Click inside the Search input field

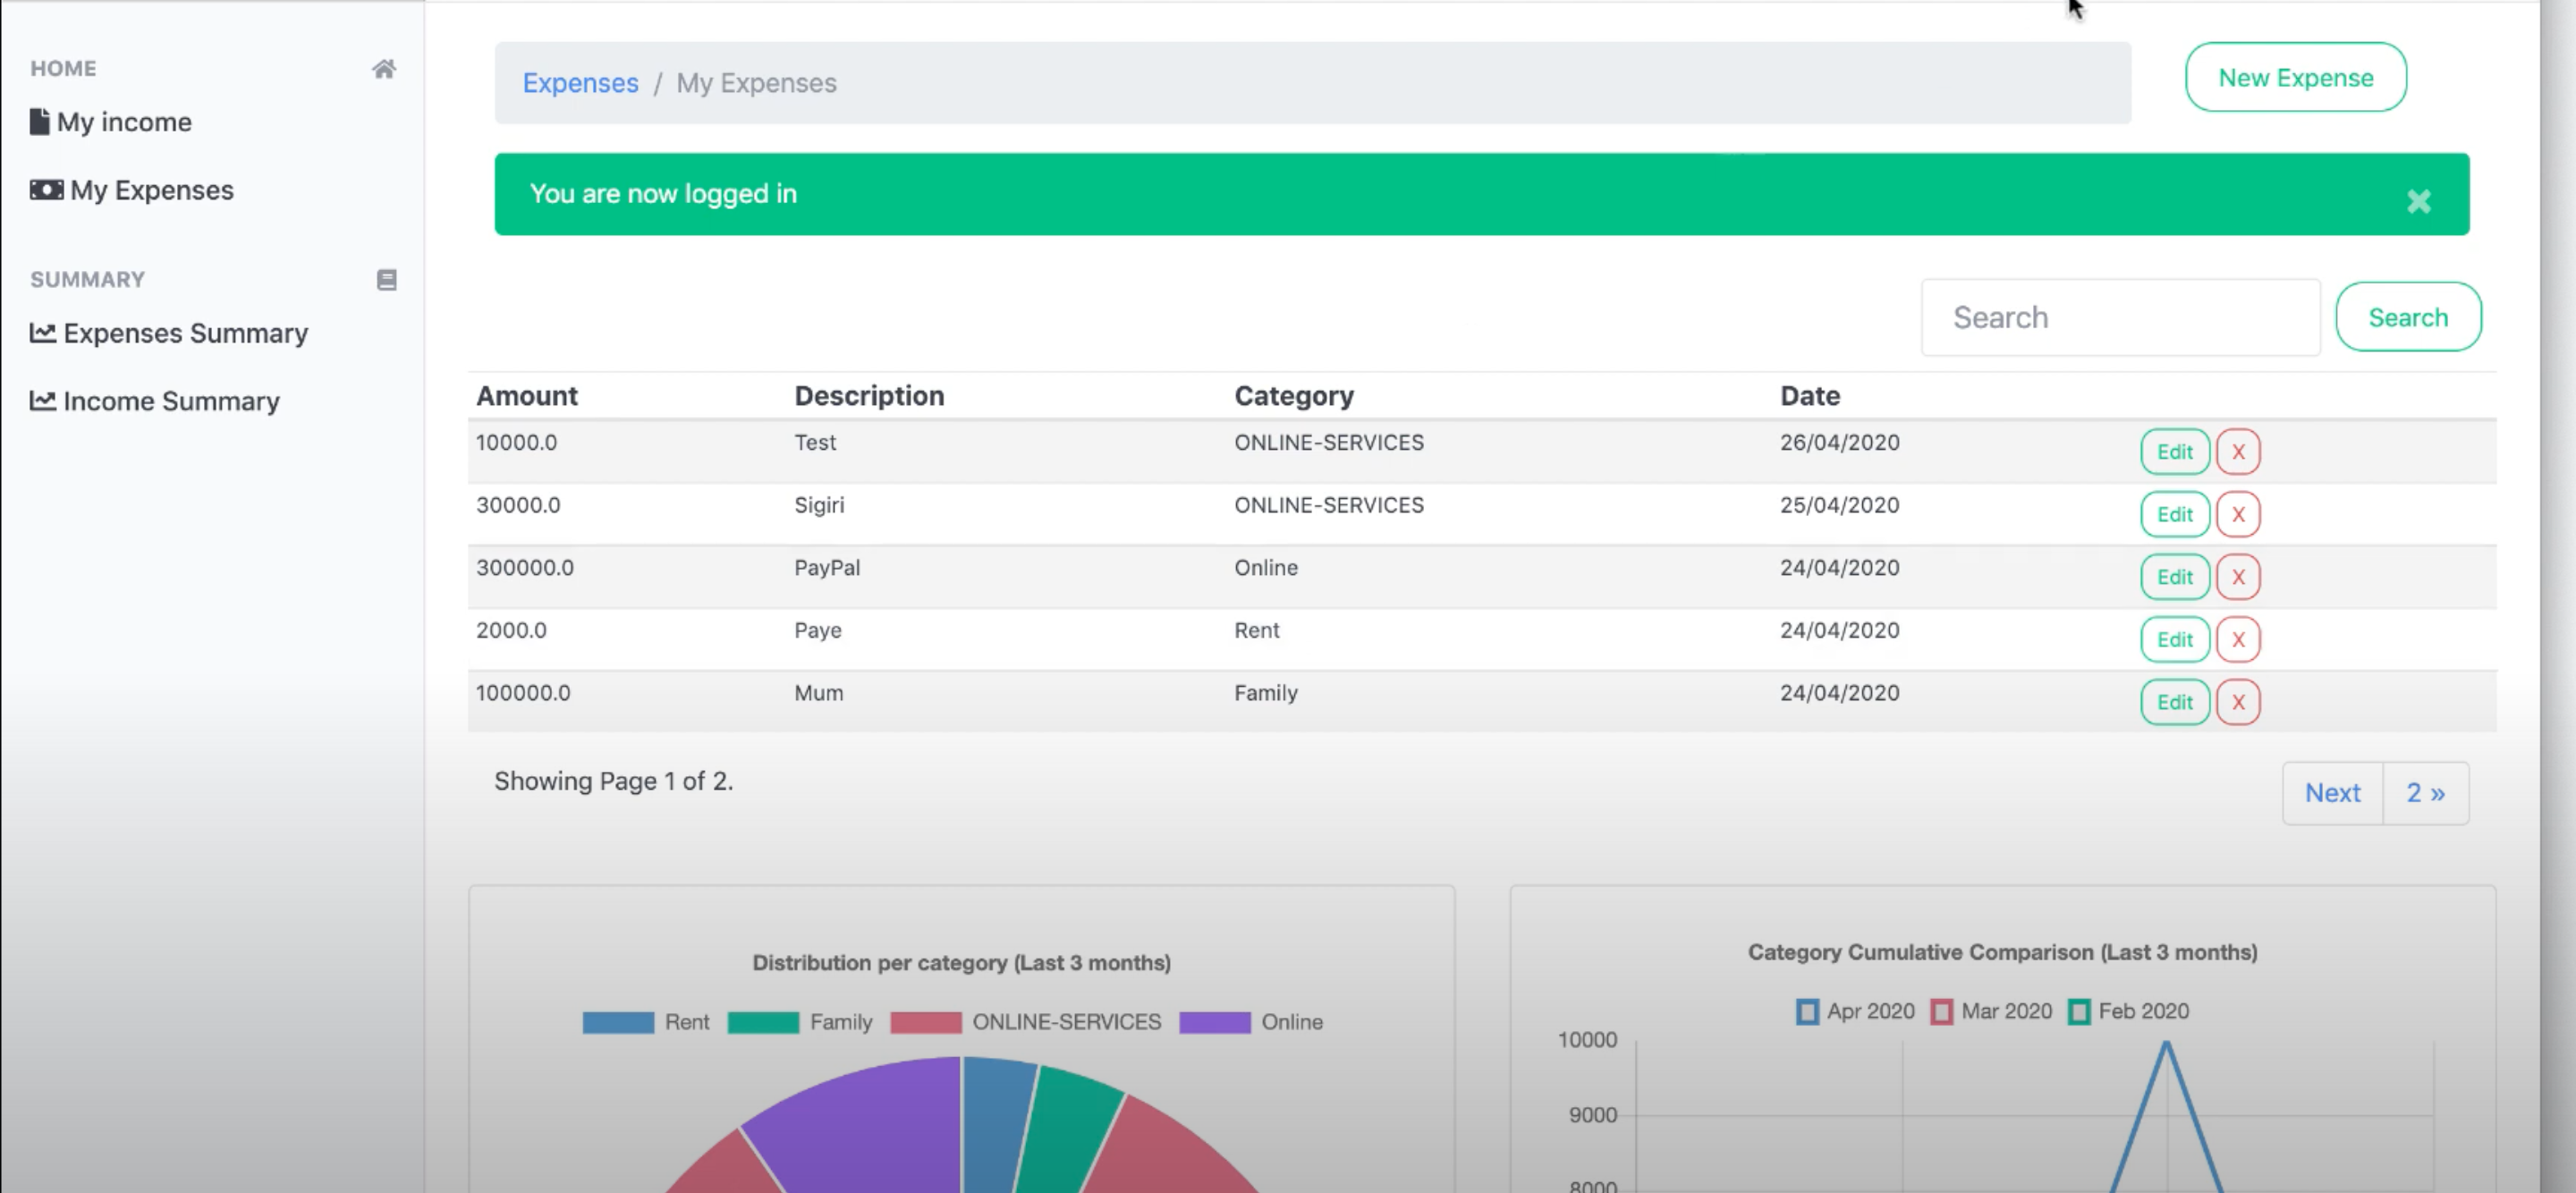(2120, 317)
